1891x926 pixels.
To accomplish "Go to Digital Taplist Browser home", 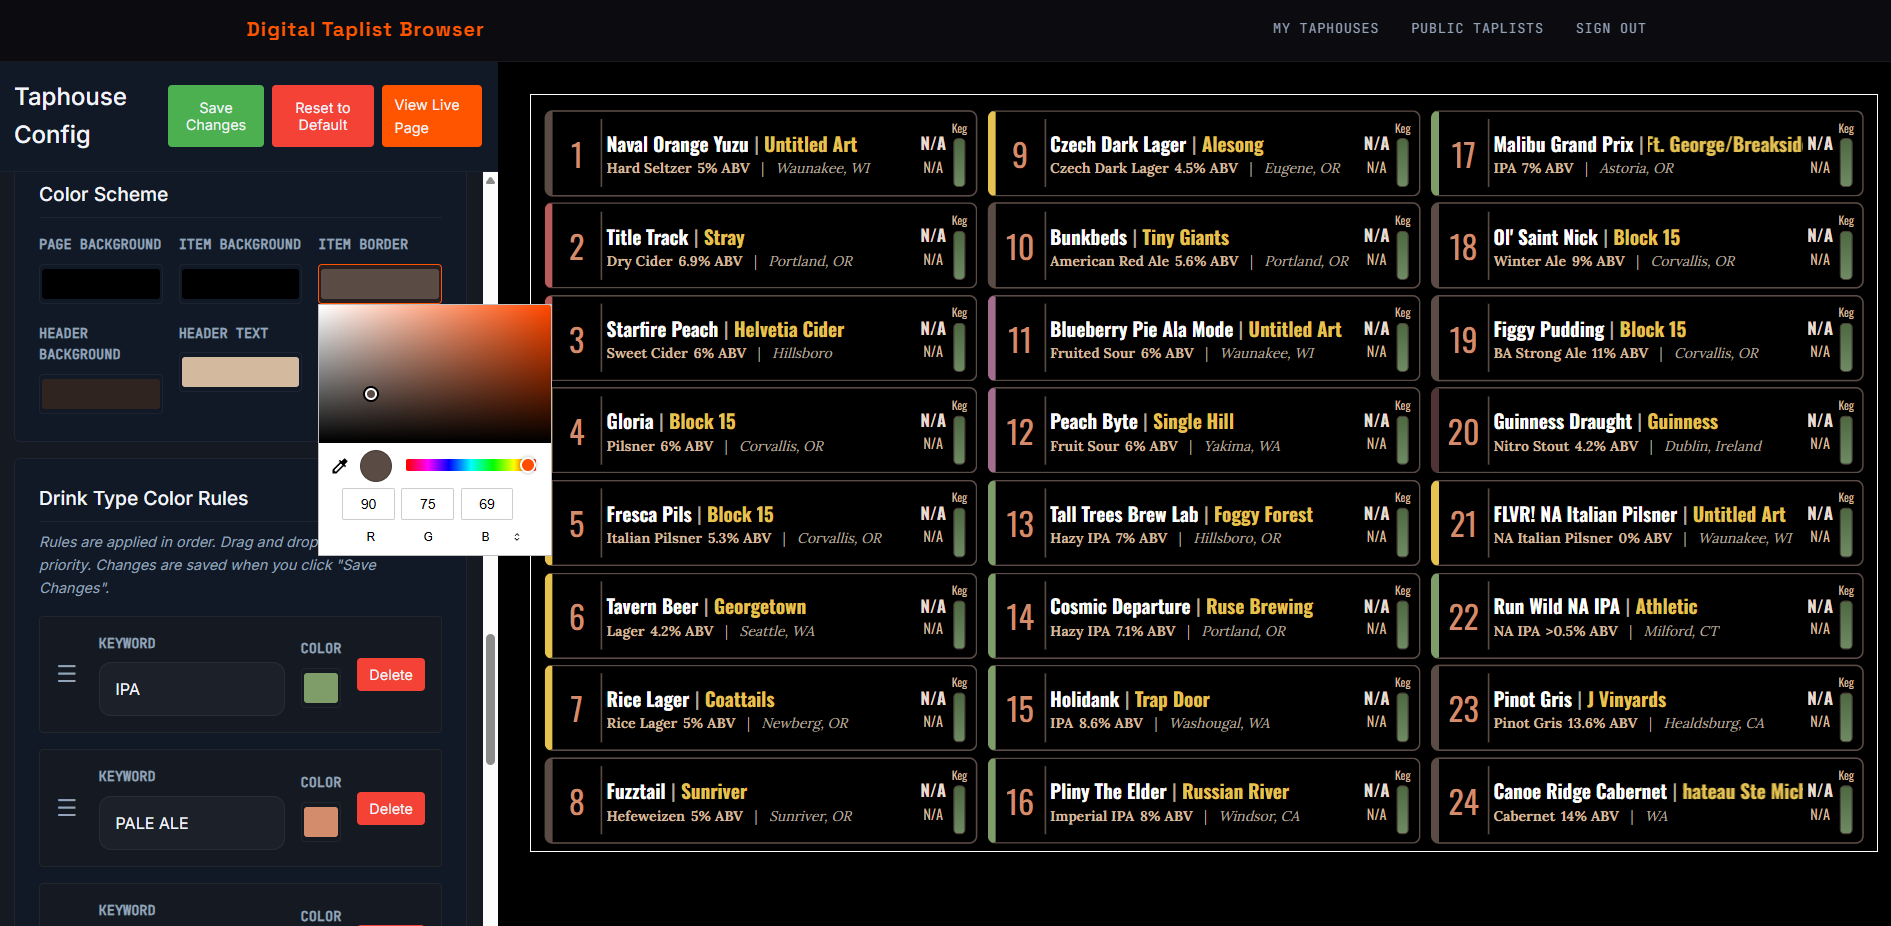I will pos(365,30).
